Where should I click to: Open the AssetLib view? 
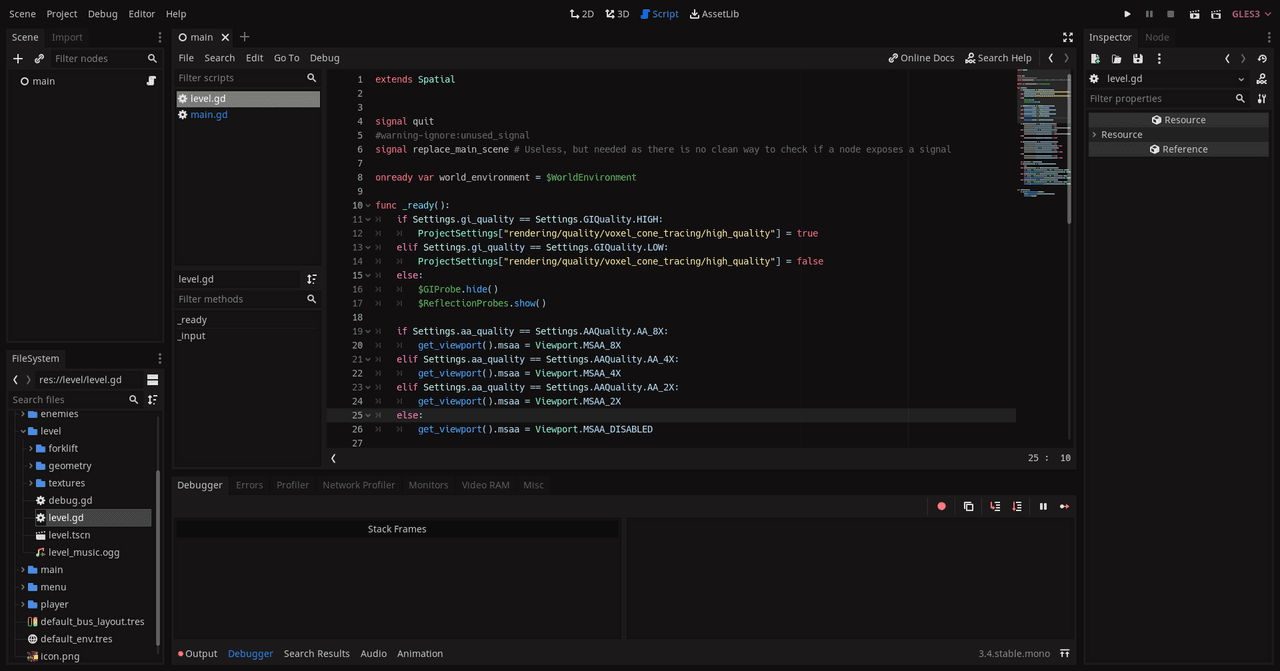[713, 14]
